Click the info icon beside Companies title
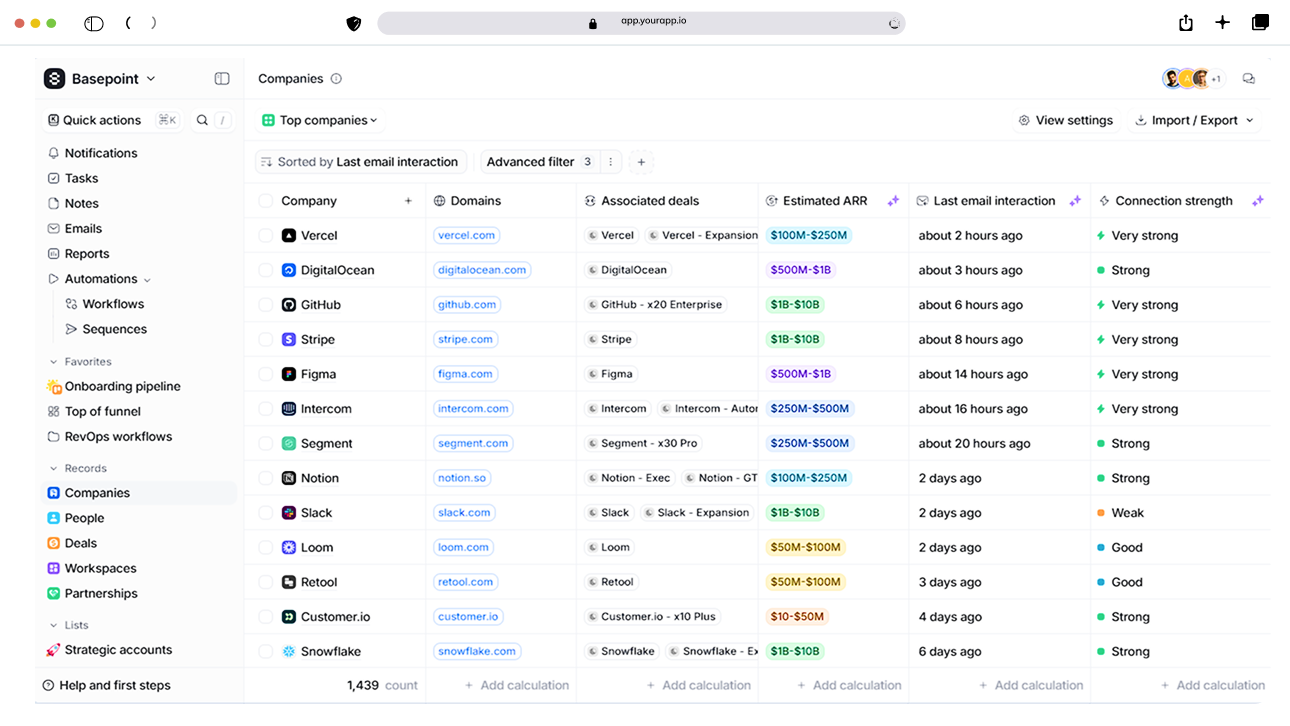The image size is (1290, 726). click(x=336, y=79)
